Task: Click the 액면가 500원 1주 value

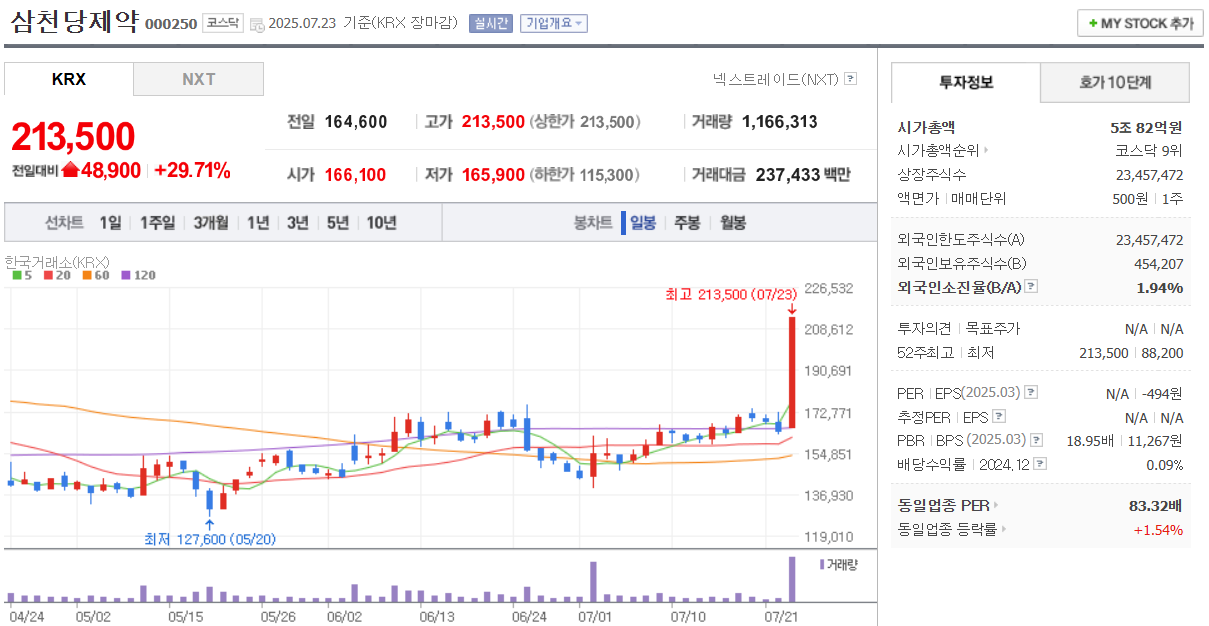Action: point(1148,199)
